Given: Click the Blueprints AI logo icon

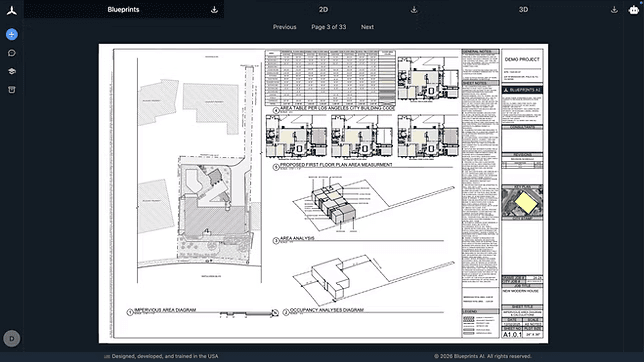Looking at the screenshot, I should coord(12,11).
